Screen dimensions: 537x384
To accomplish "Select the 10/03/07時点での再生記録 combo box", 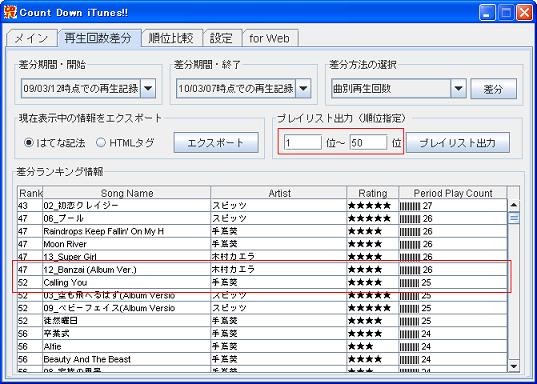I will [243, 88].
